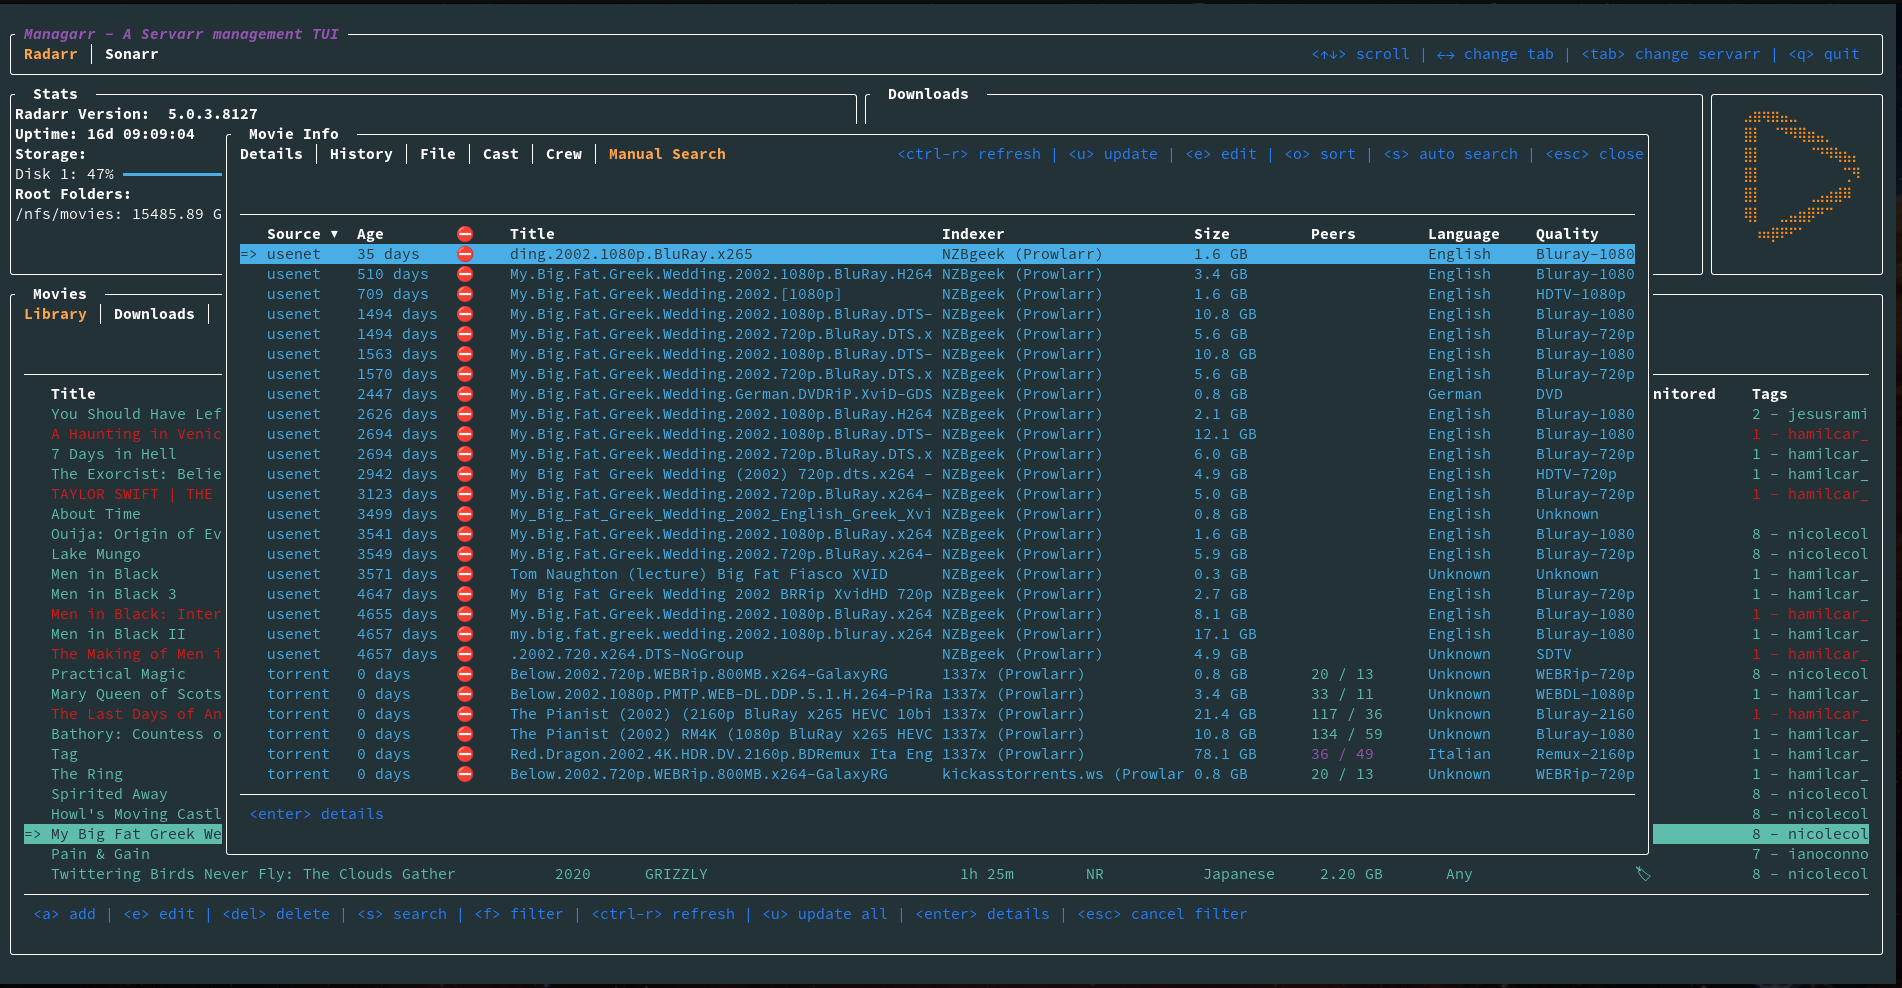Click the auto search shortcut
The width and height of the screenshot is (1902, 988).
coord(1450,154)
